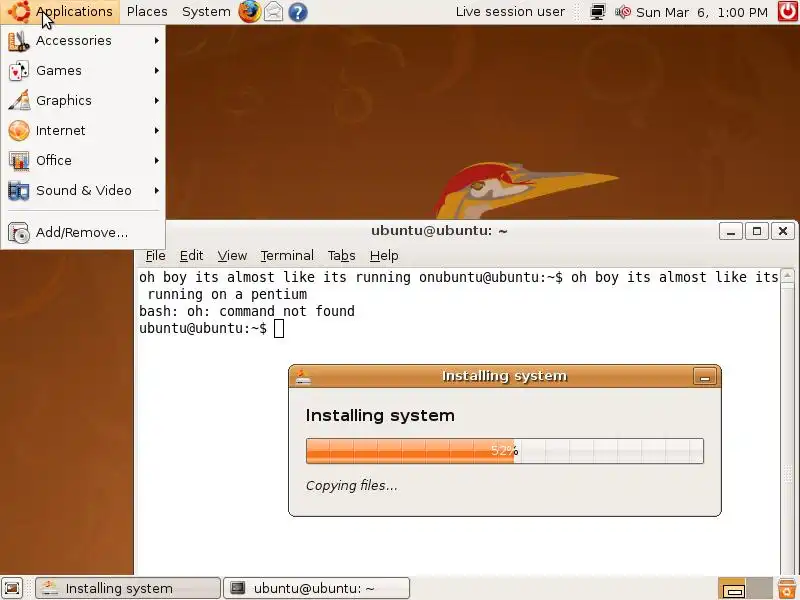Screen dimensions: 800x600
Task: Minimize the Installing system dialog
Action: (705, 377)
